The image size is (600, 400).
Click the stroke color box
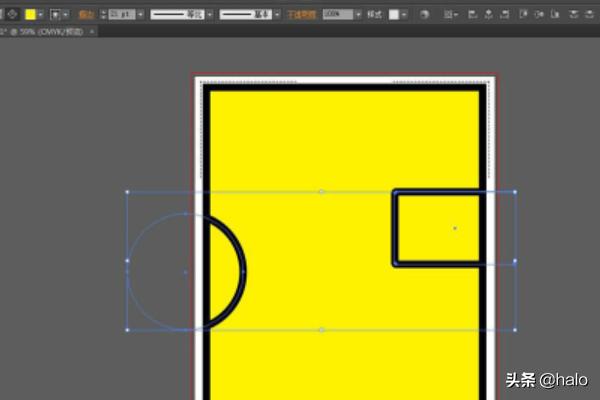click(x=54, y=15)
